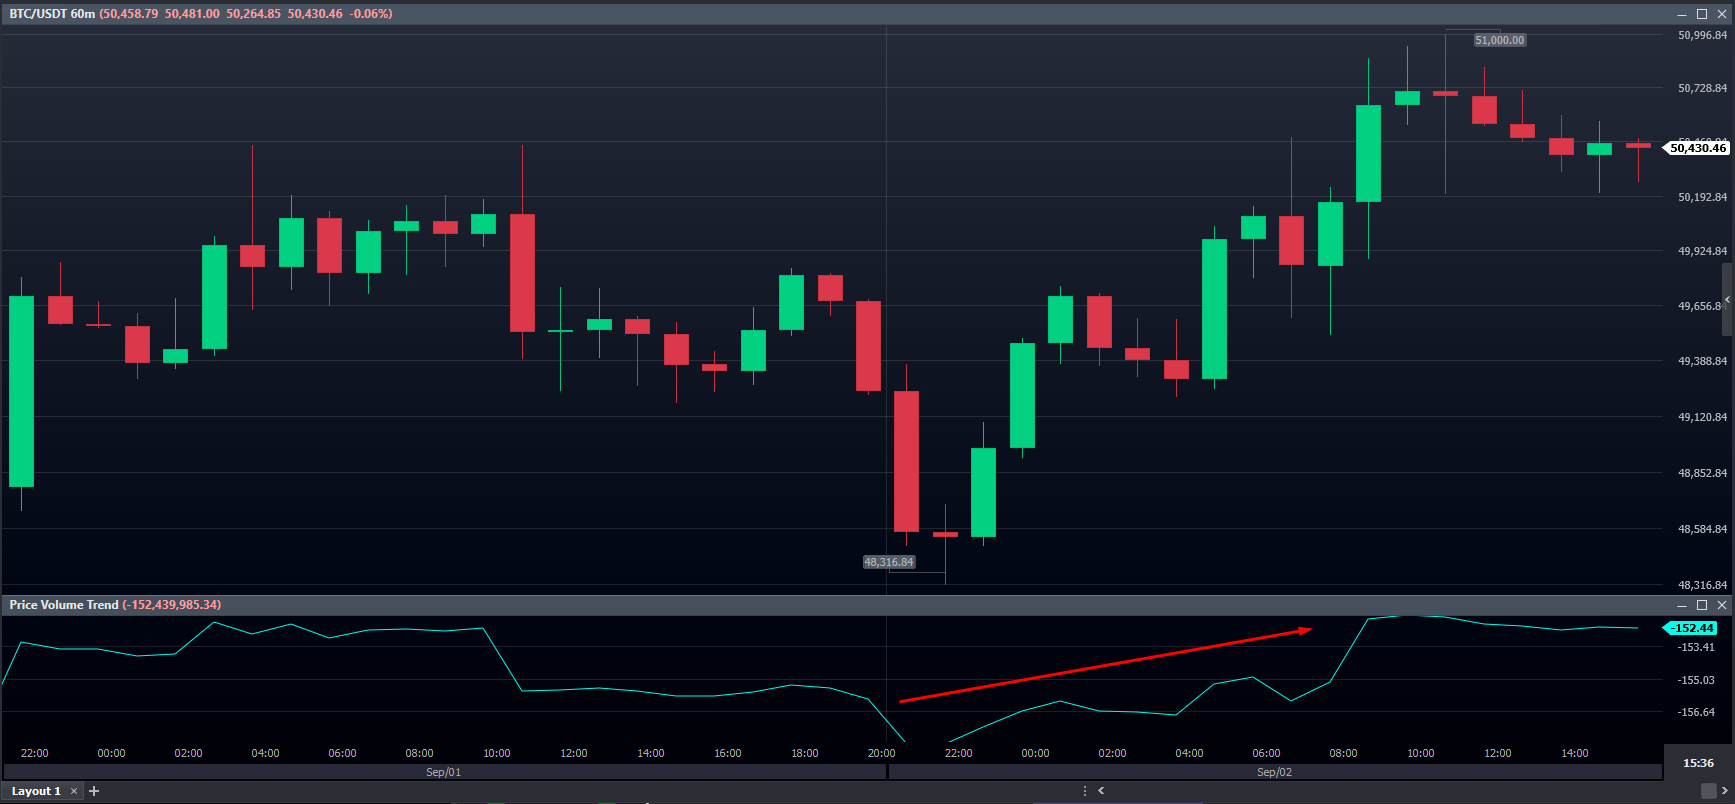This screenshot has width=1735, height=804.
Task: Click the Price Volume Trend indicator title
Action: pos(64,605)
